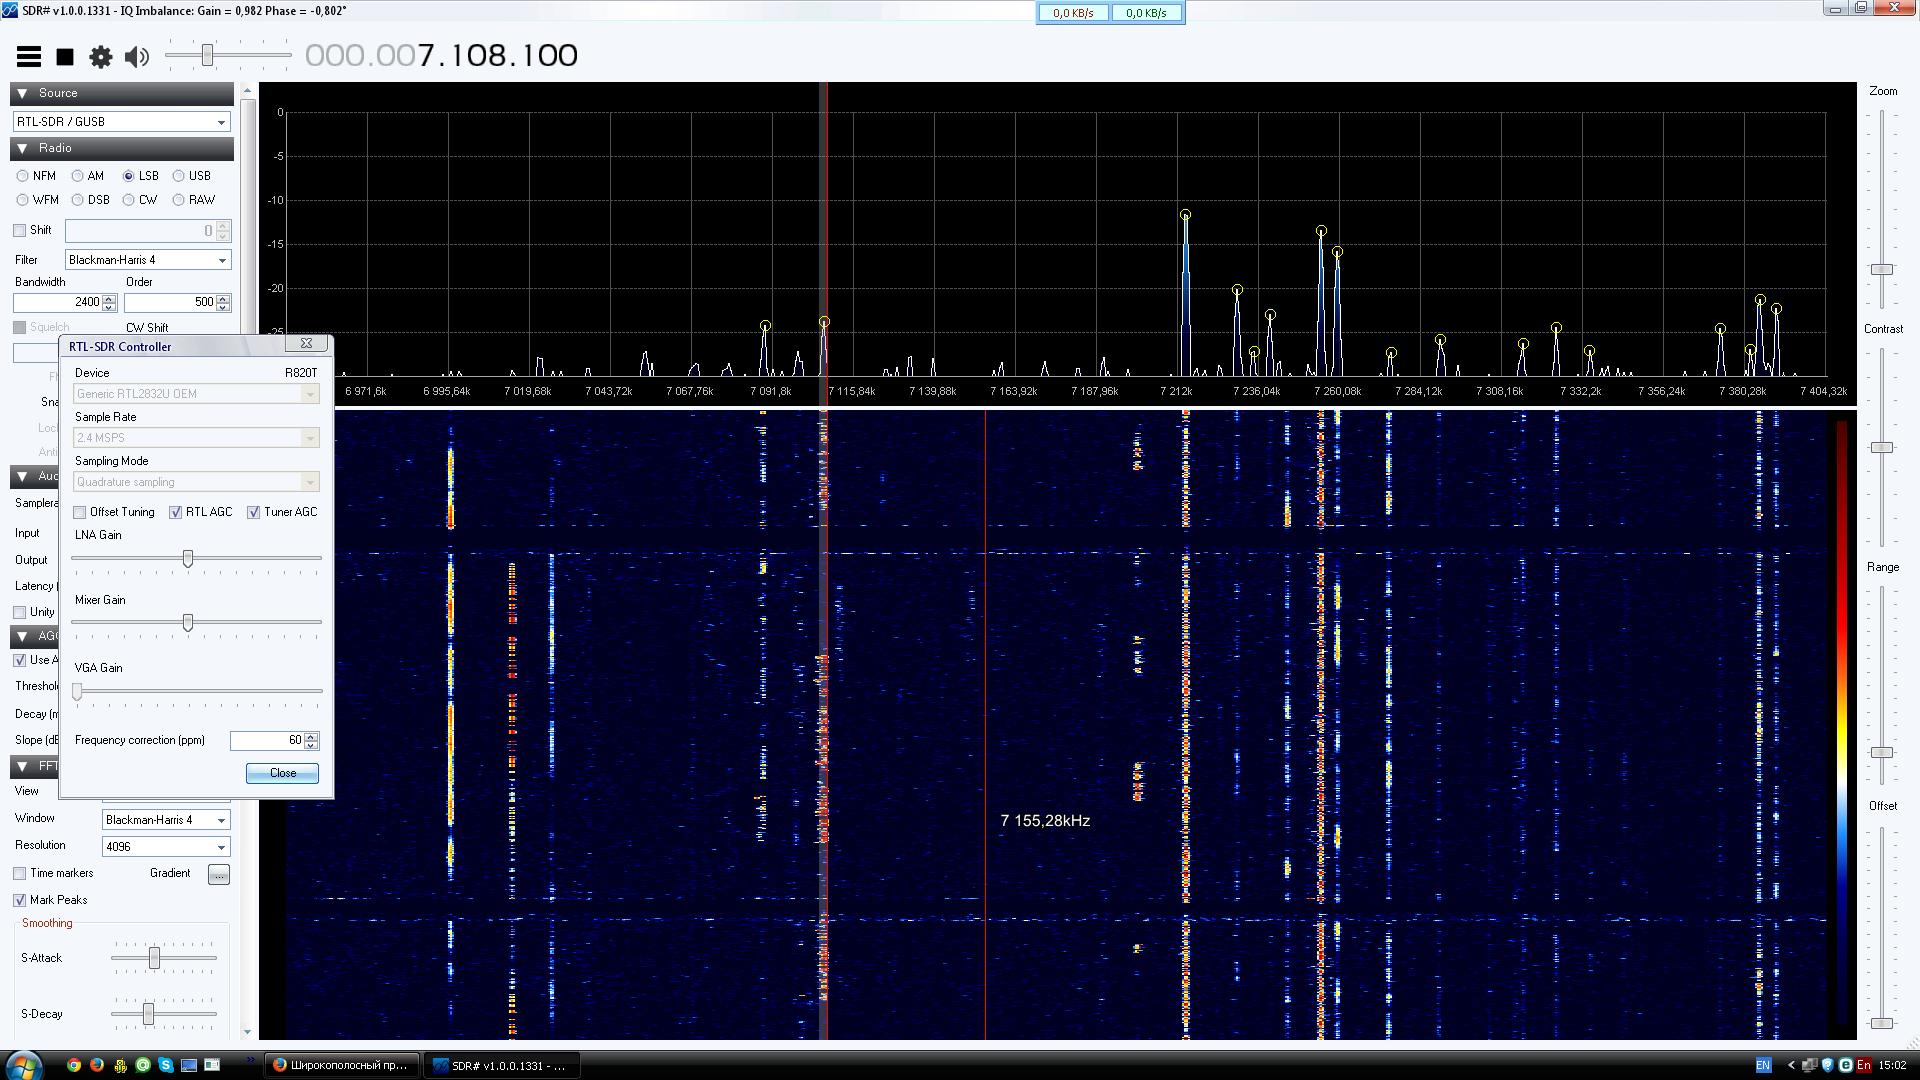Open the FFT Window Blackman-Harris 4 dropdown
This screenshot has height=1080, width=1920.
[x=166, y=820]
